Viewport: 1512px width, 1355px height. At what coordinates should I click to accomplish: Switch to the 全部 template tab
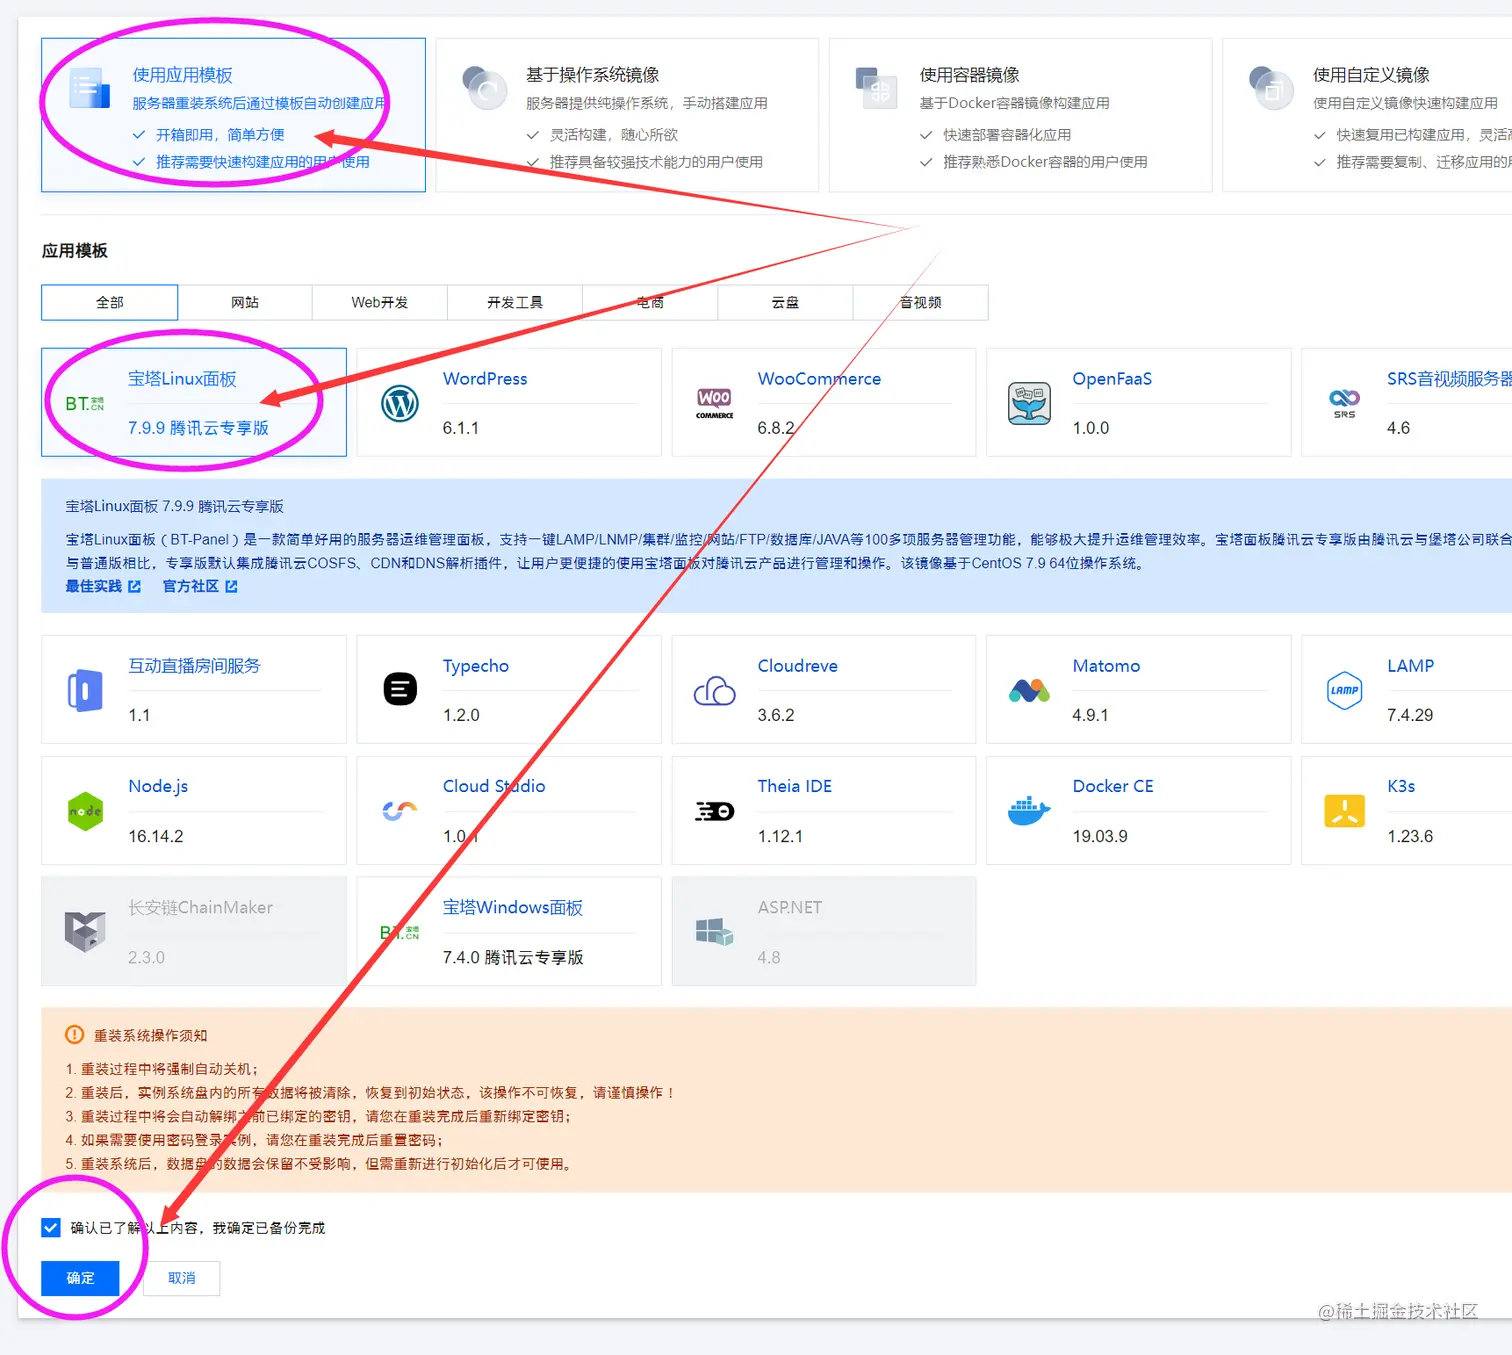point(110,302)
